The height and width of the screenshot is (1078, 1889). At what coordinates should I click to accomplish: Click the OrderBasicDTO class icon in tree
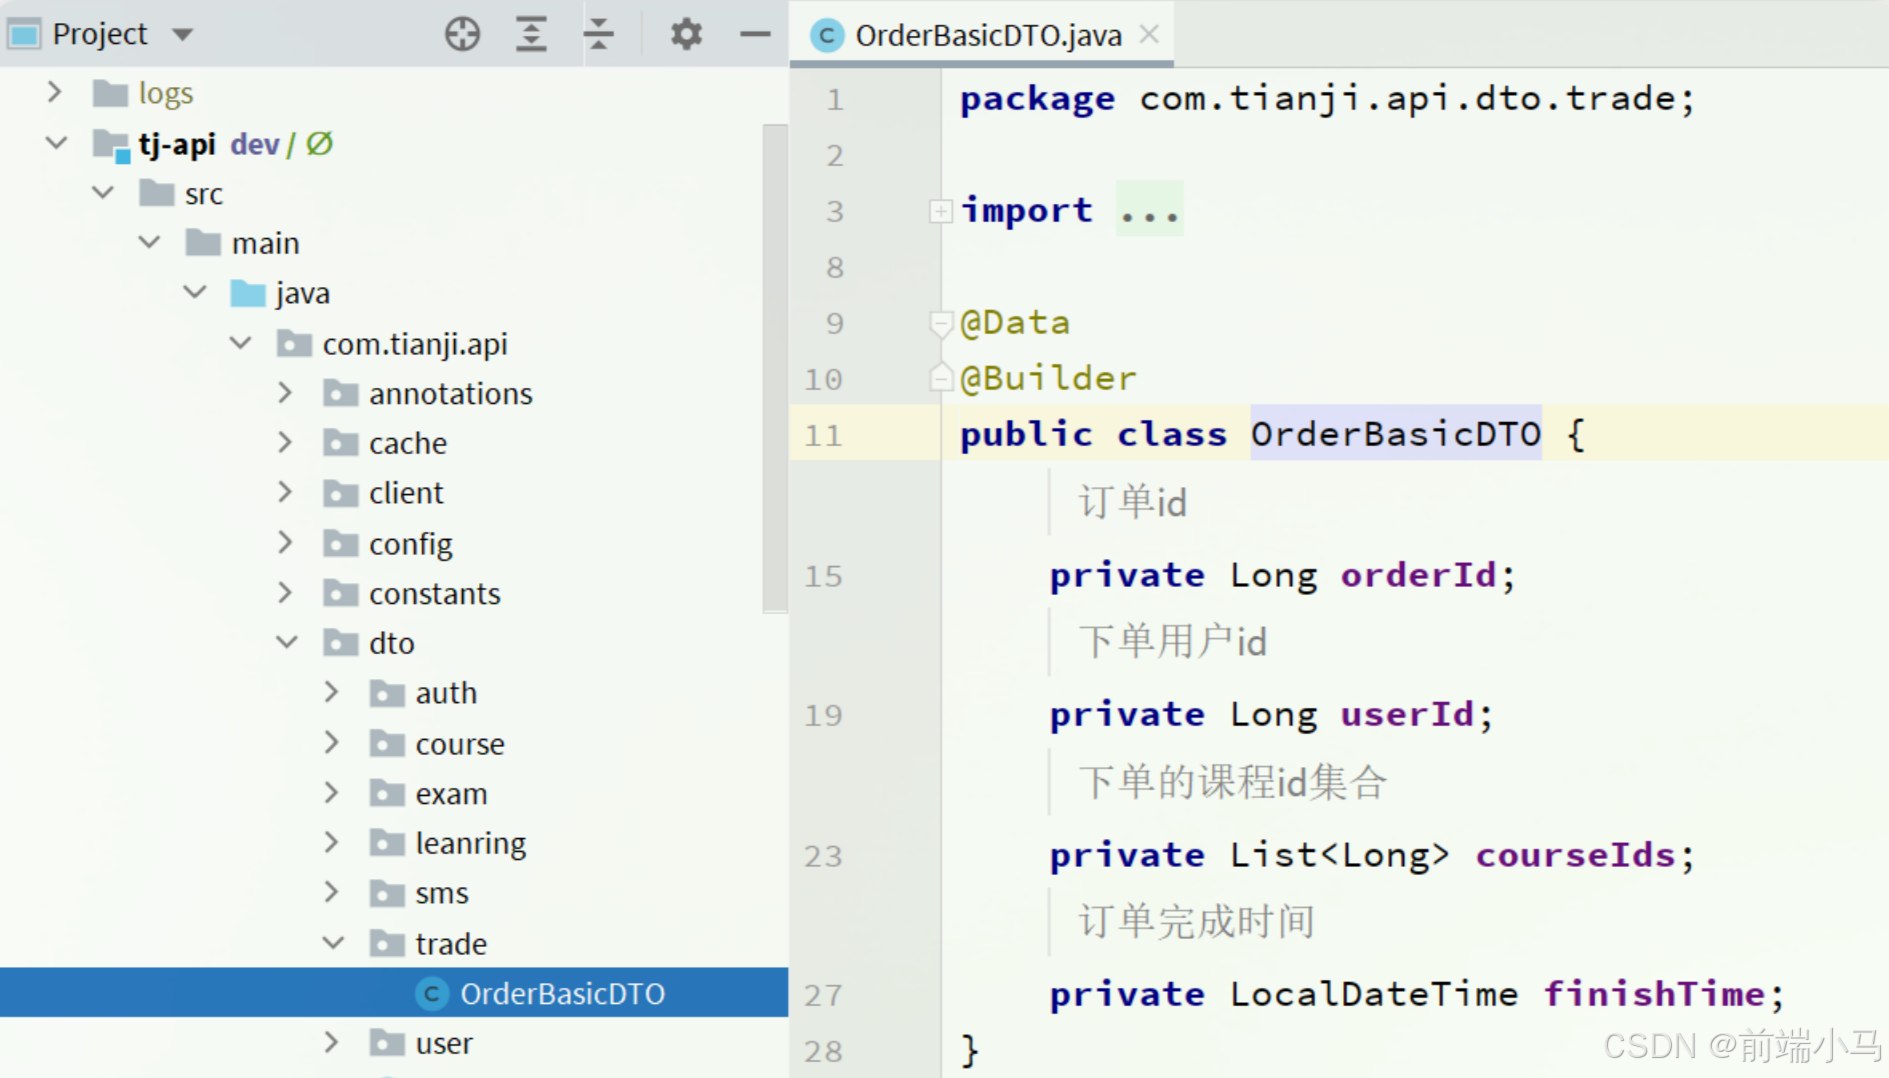(x=432, y=993)
